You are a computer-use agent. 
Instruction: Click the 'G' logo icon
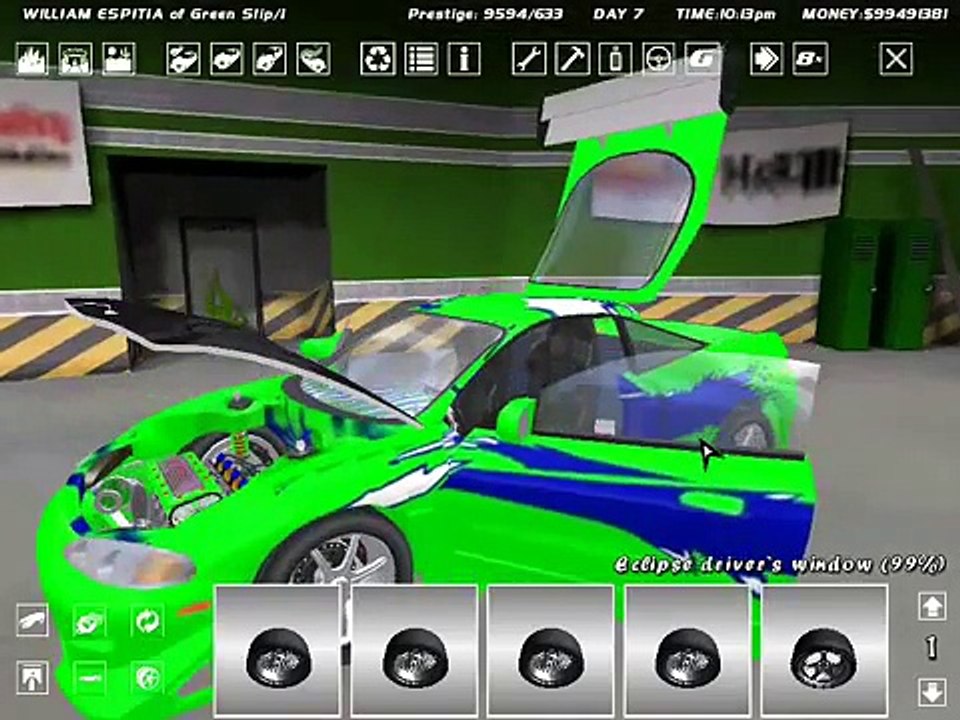point(702,59)
